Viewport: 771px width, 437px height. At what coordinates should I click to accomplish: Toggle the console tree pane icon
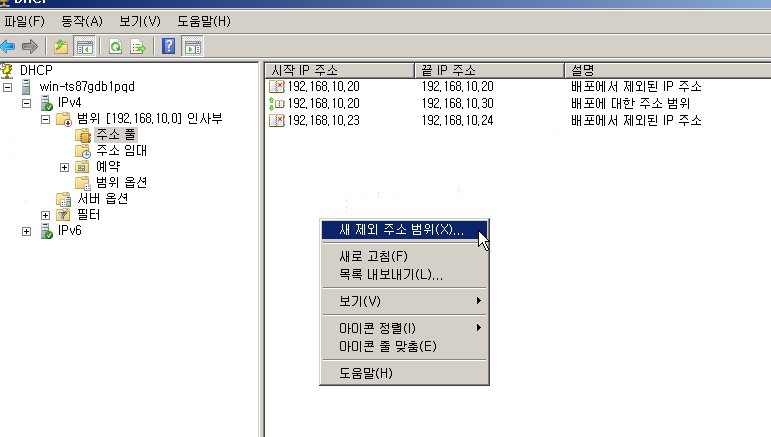[84, 47]
